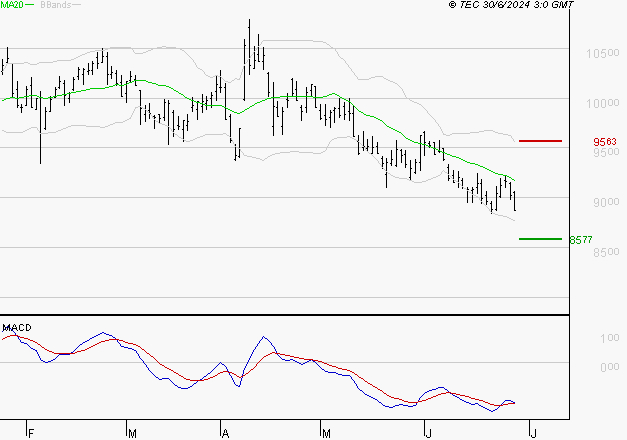Click the TEC 30/6/2024 copyright text

(x=511, y=5)
